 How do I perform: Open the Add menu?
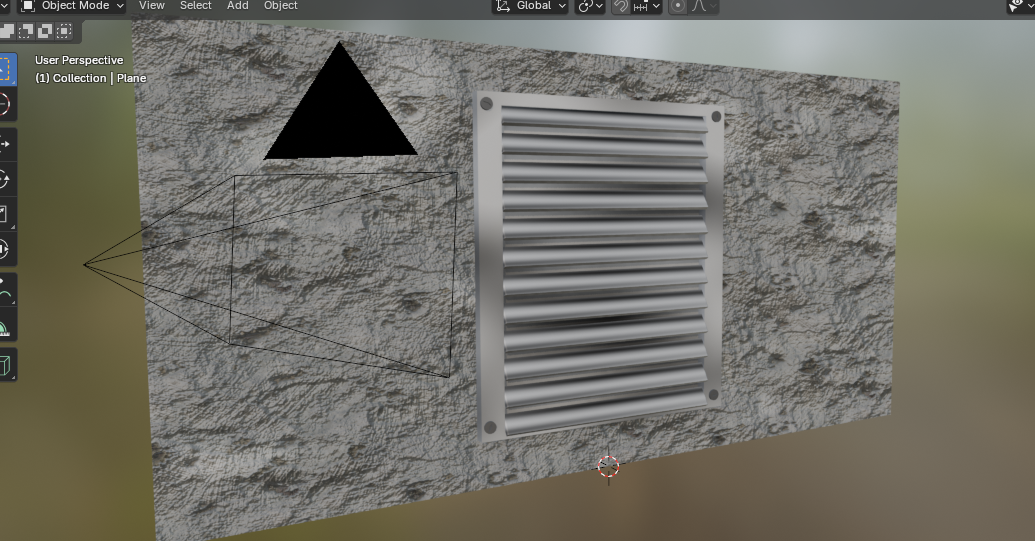[238, 5]
